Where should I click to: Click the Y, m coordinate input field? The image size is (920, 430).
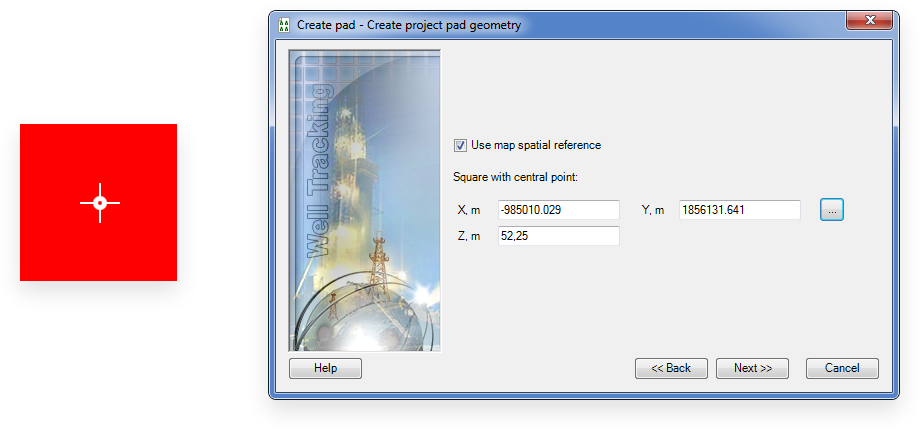740,209
